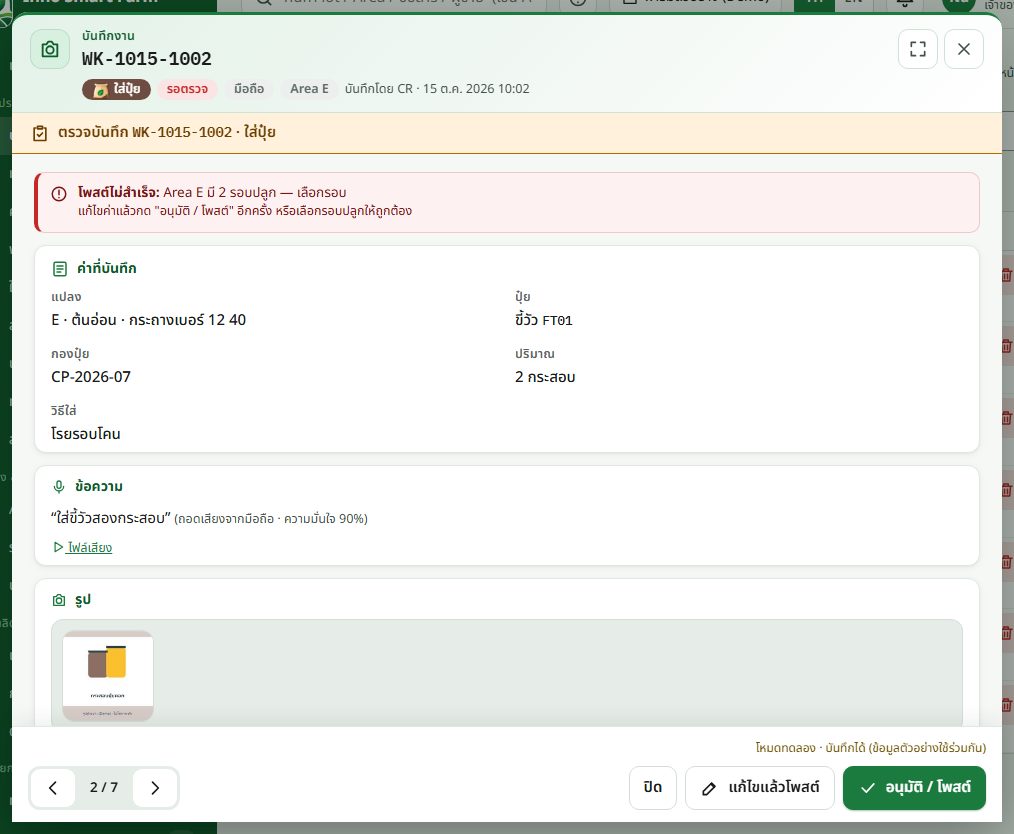Click the ใส่ปุ๋ย activity tag
The height and width of the screenshot is (834, 1014).
116,89
